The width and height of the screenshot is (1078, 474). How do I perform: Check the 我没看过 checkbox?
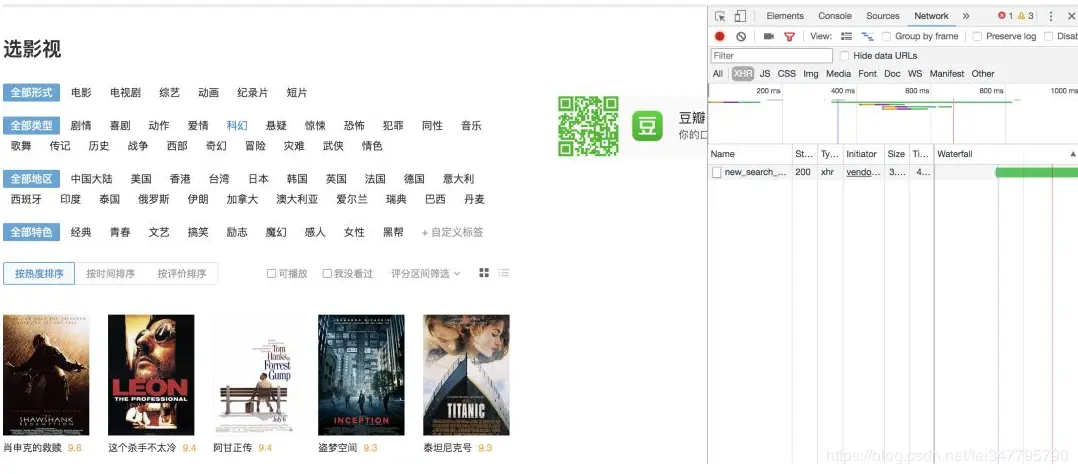click(327, 274)
